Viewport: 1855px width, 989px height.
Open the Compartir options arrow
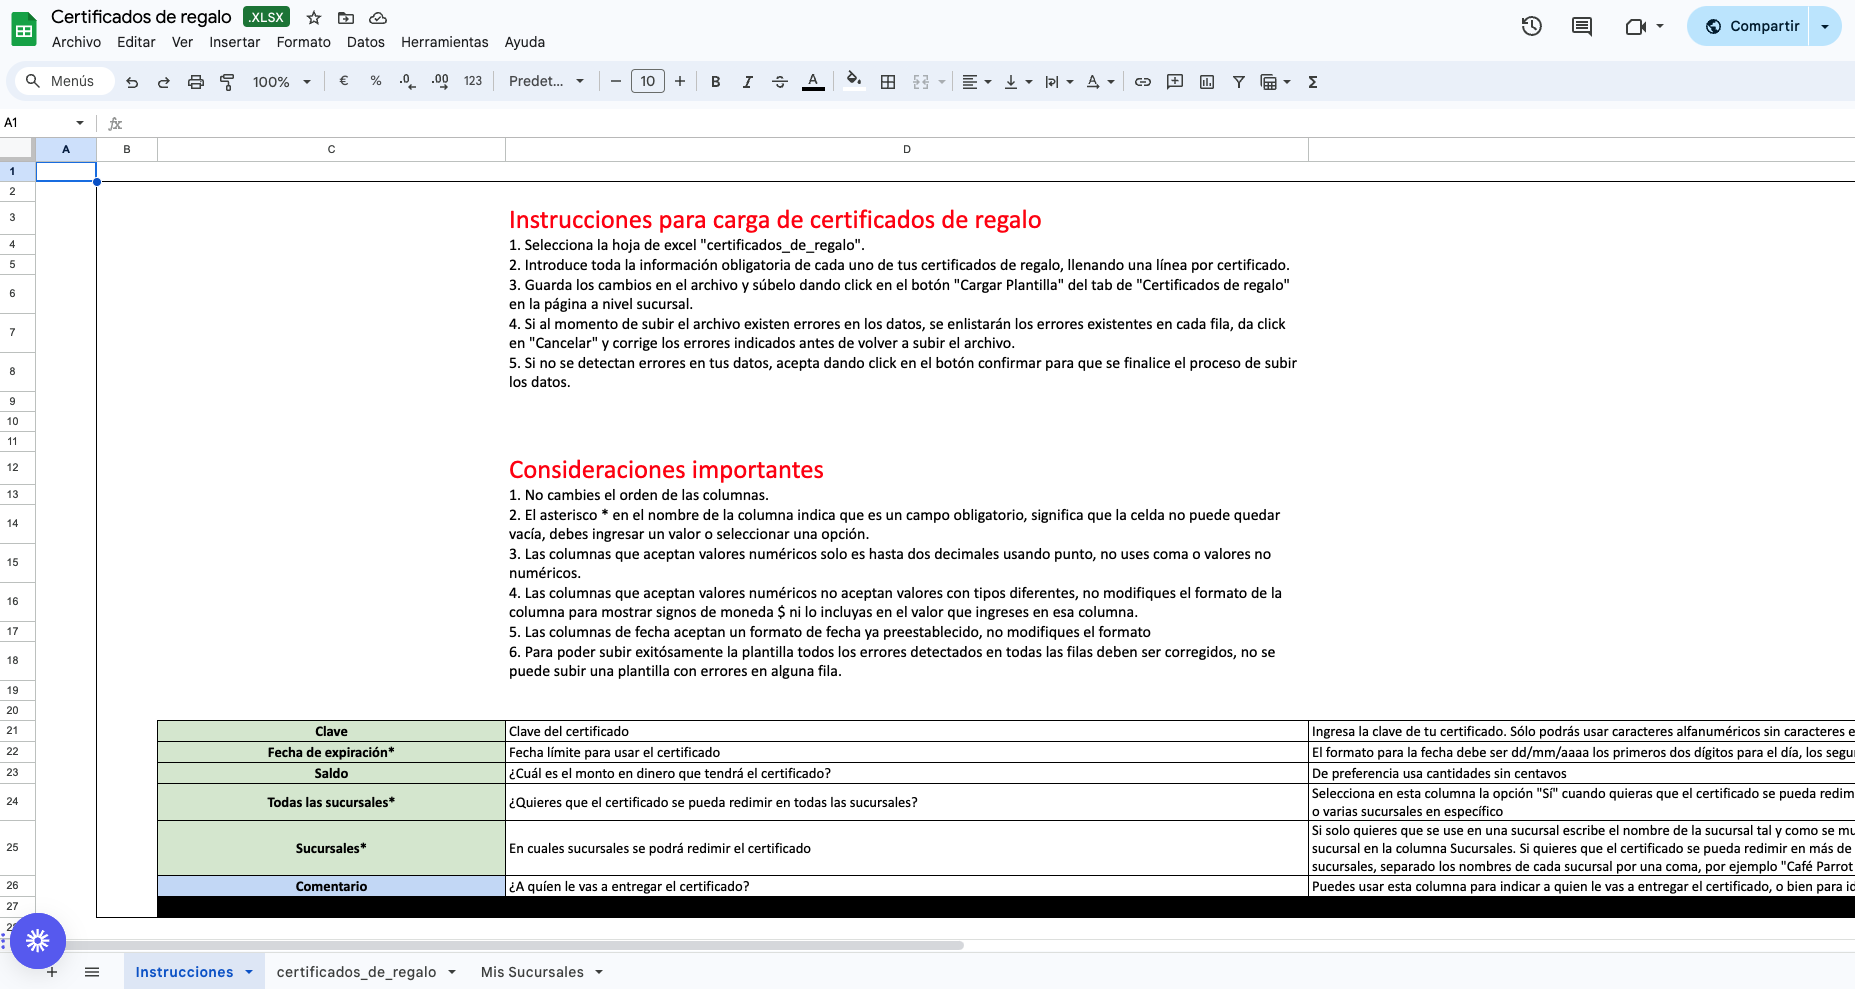click(1825, 27)
